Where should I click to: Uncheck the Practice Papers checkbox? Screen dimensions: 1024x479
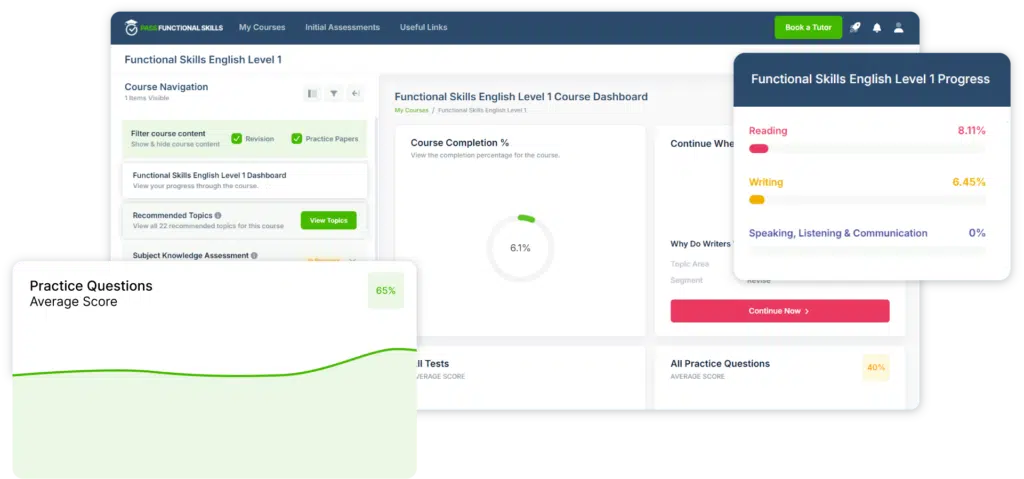point(296,139)
